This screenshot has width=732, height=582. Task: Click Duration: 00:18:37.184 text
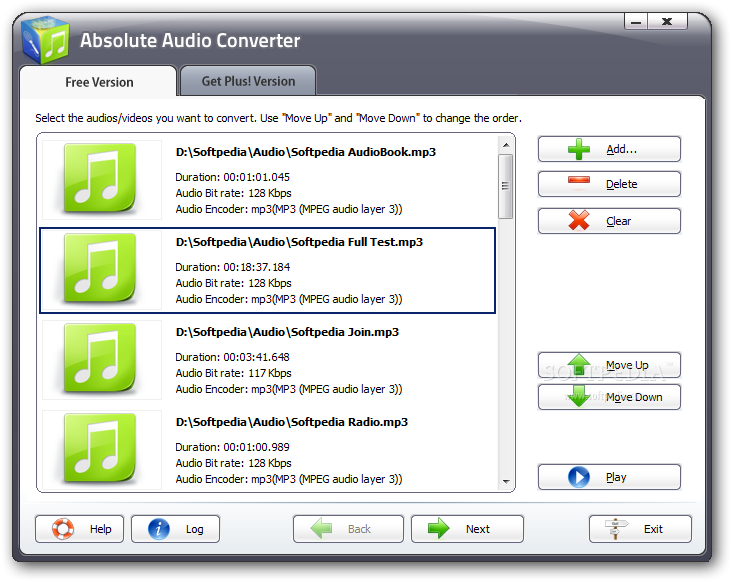[x=232, y=267]
